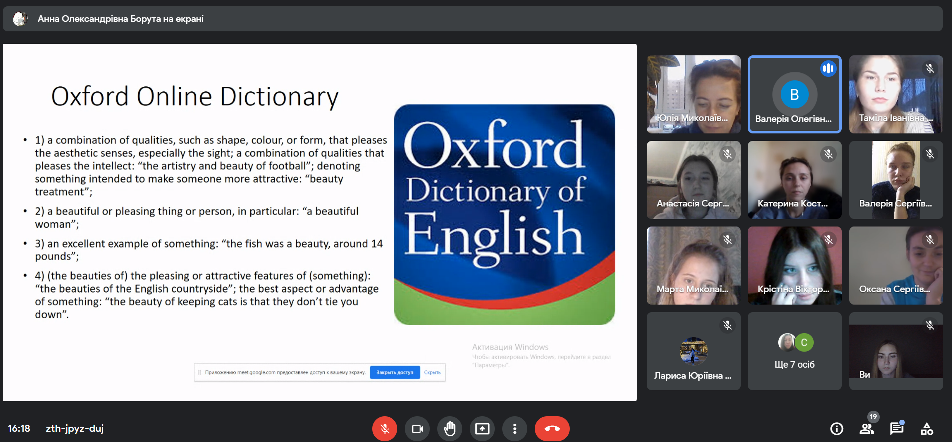Viewport: 952px width, 442px height.
Task: Open the three-dot more options menu
Action: pos(514,428)
